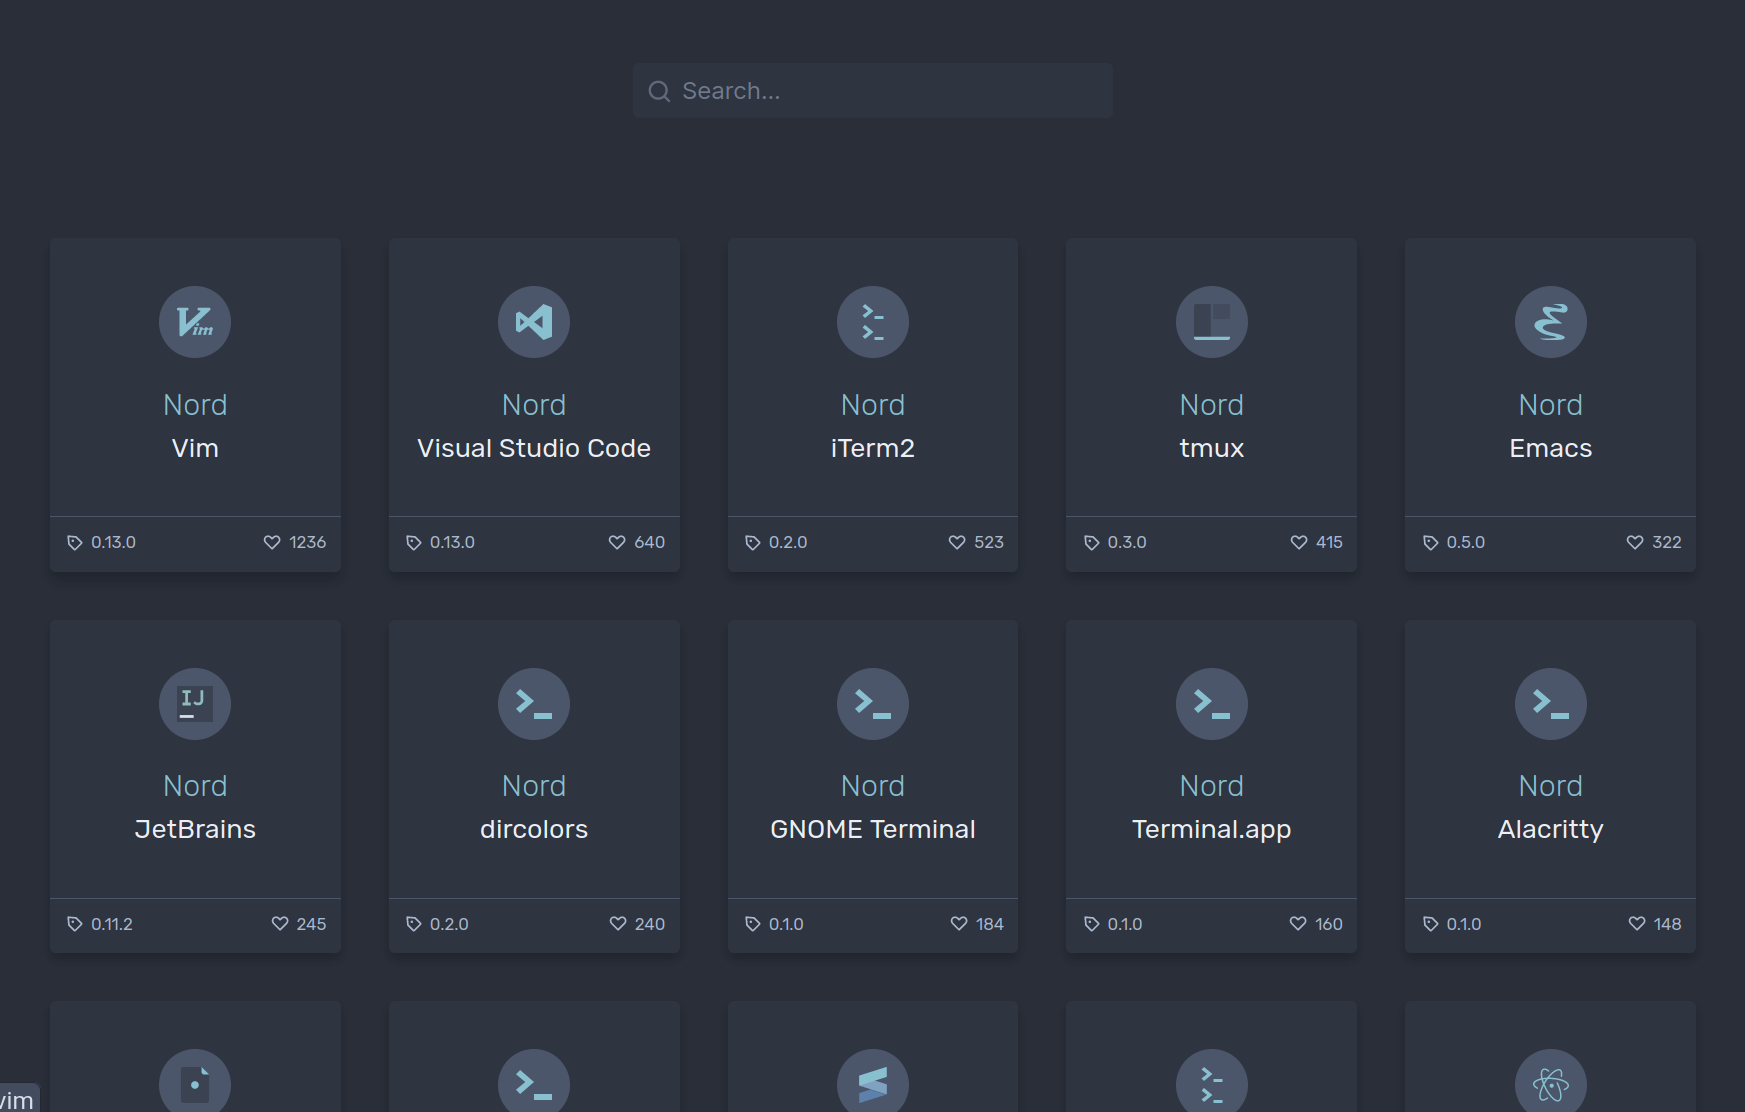
Task: Click the GNOME Terminal icon
Action: coord(872,704)
